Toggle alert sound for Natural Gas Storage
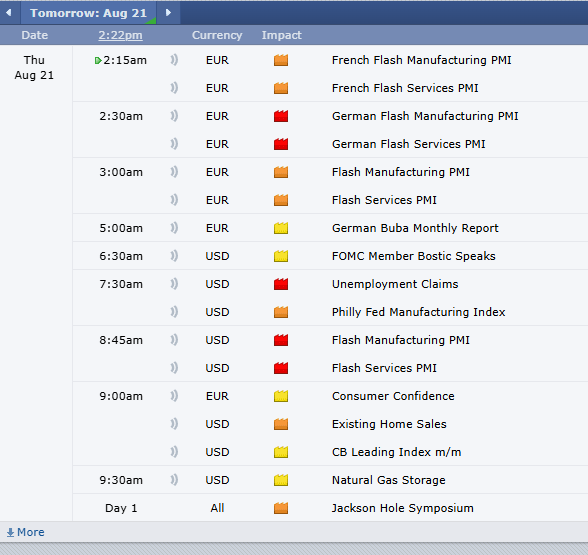 click(174, 480)
